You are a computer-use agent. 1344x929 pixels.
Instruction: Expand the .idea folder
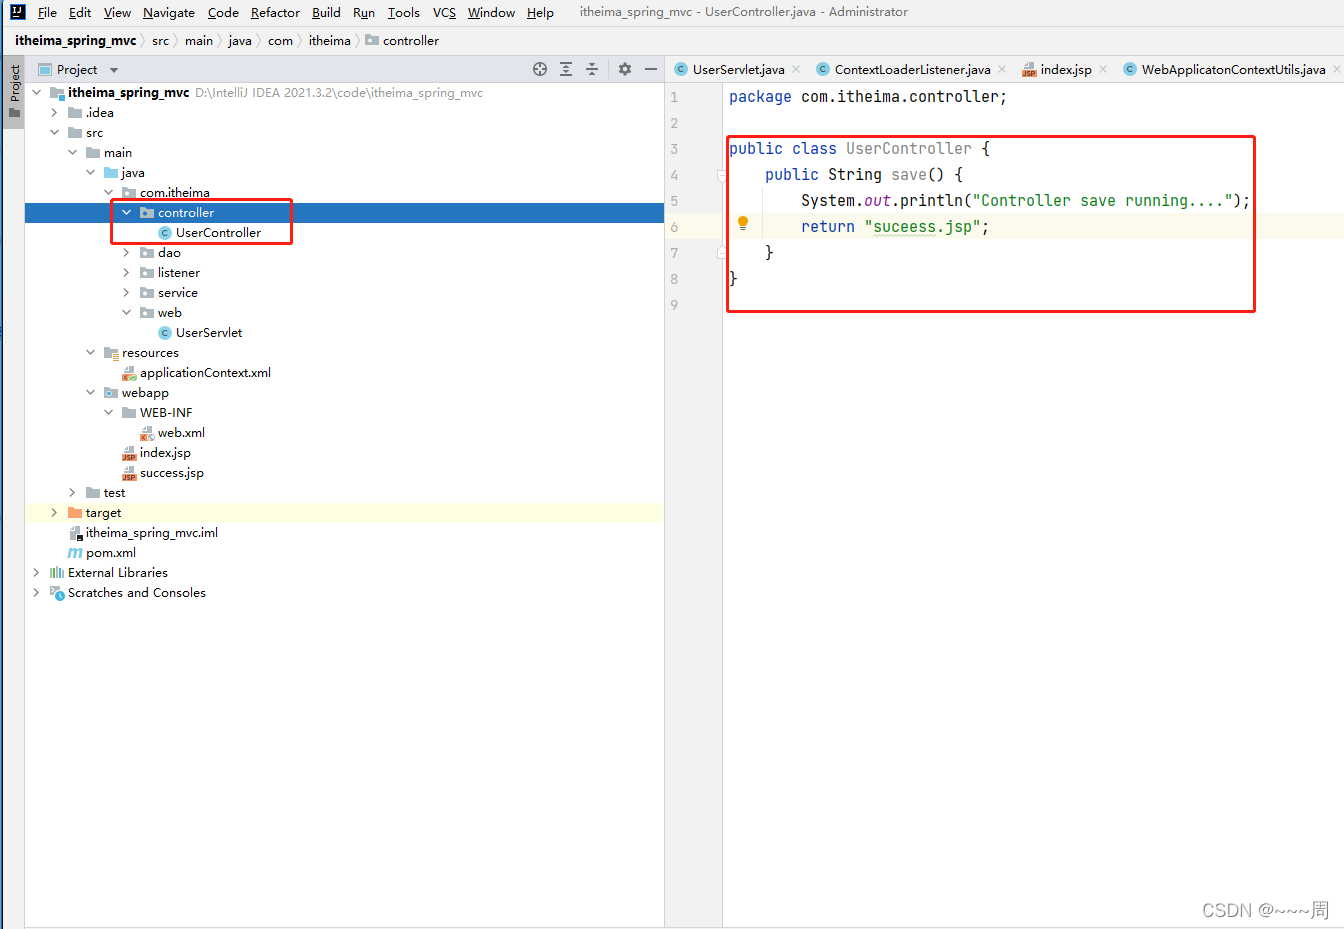click(55, 113)
